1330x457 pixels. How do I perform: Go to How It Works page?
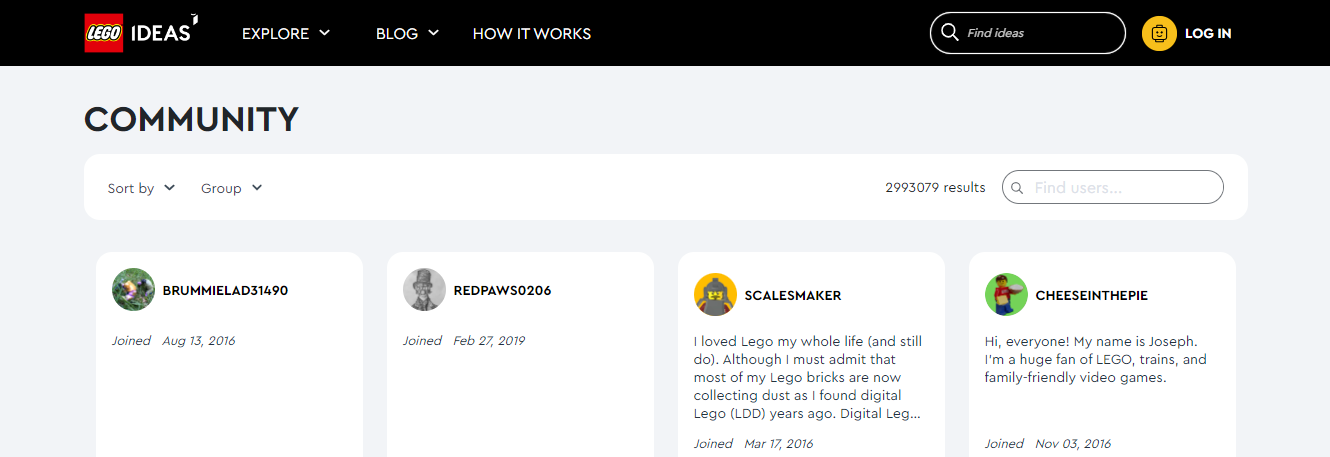click(x=532, y=33)
